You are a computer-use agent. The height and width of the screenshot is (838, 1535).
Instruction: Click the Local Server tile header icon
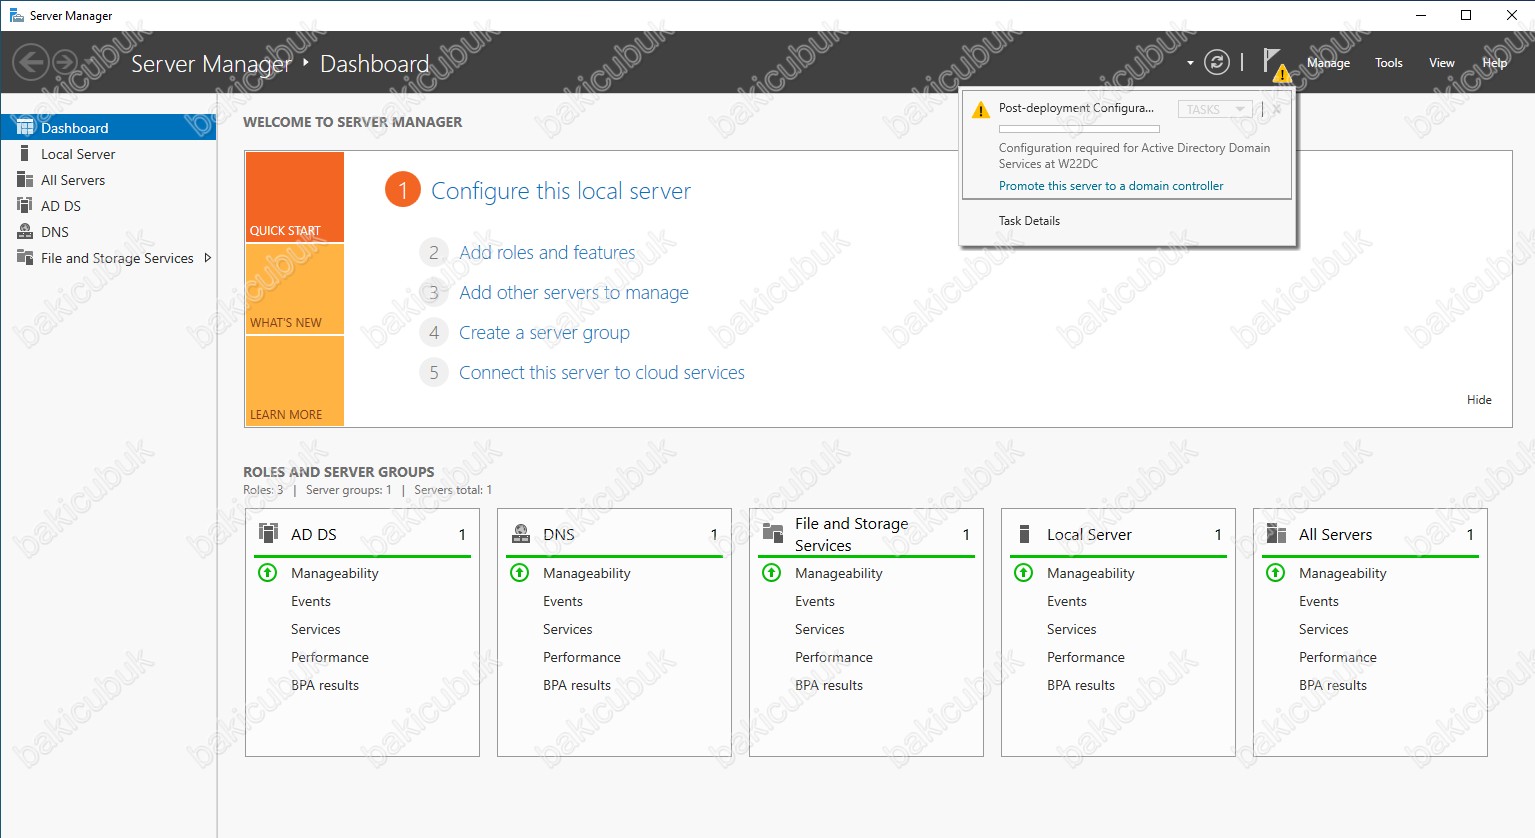1024,533
